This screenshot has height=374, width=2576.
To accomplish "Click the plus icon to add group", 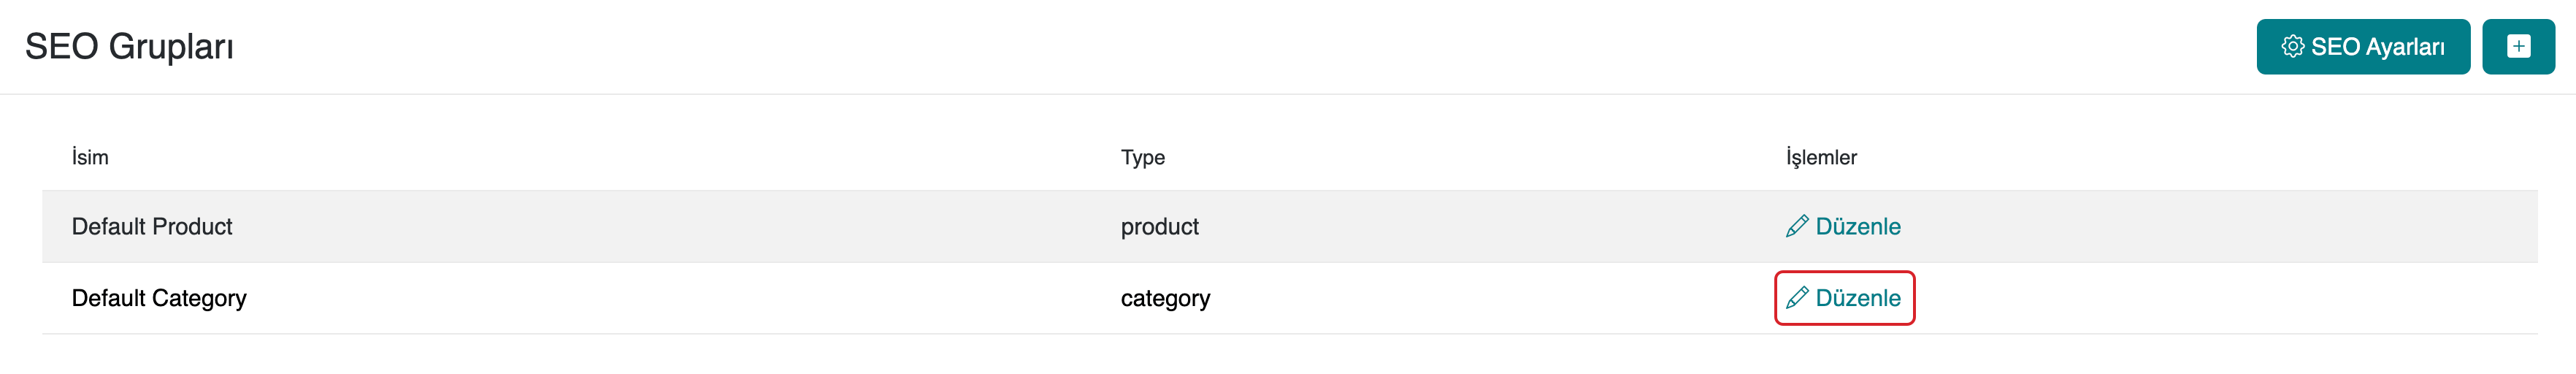I will pos(2518,46).
